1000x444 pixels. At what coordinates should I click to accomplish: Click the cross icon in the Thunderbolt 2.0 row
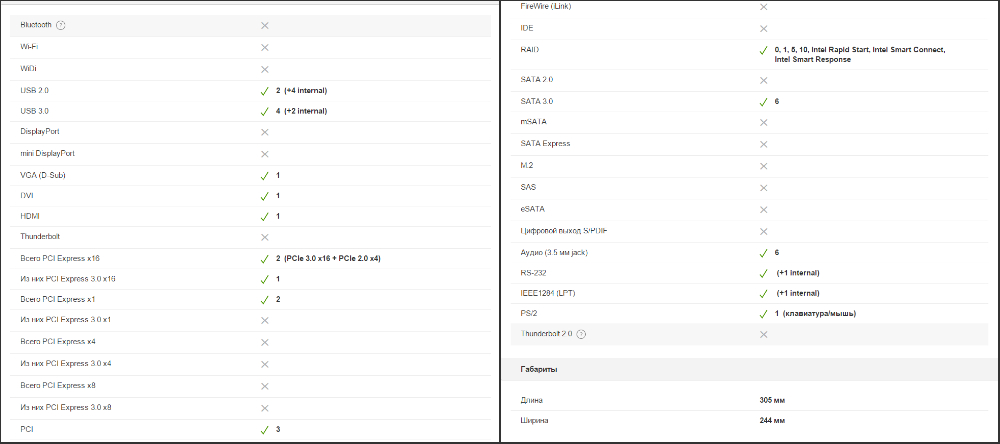click(x=763, y=334)
